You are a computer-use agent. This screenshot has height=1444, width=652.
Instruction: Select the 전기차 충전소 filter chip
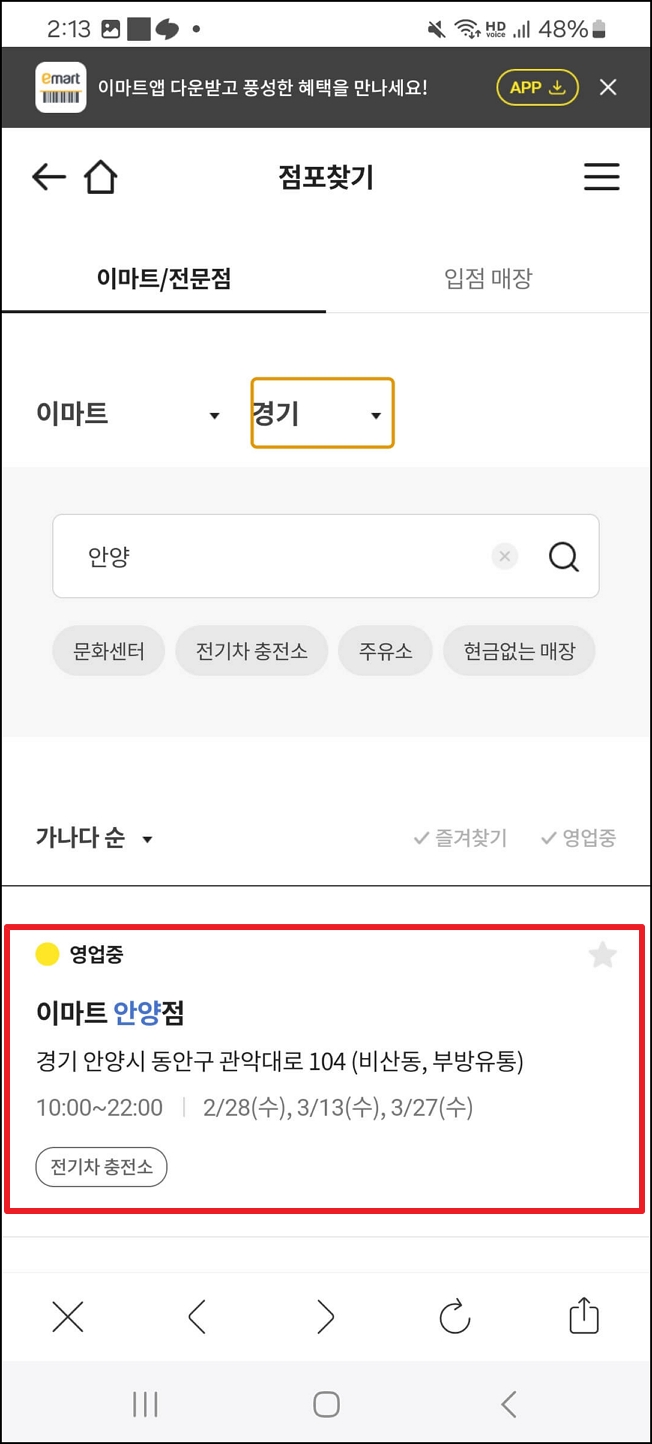click(251, 650)
